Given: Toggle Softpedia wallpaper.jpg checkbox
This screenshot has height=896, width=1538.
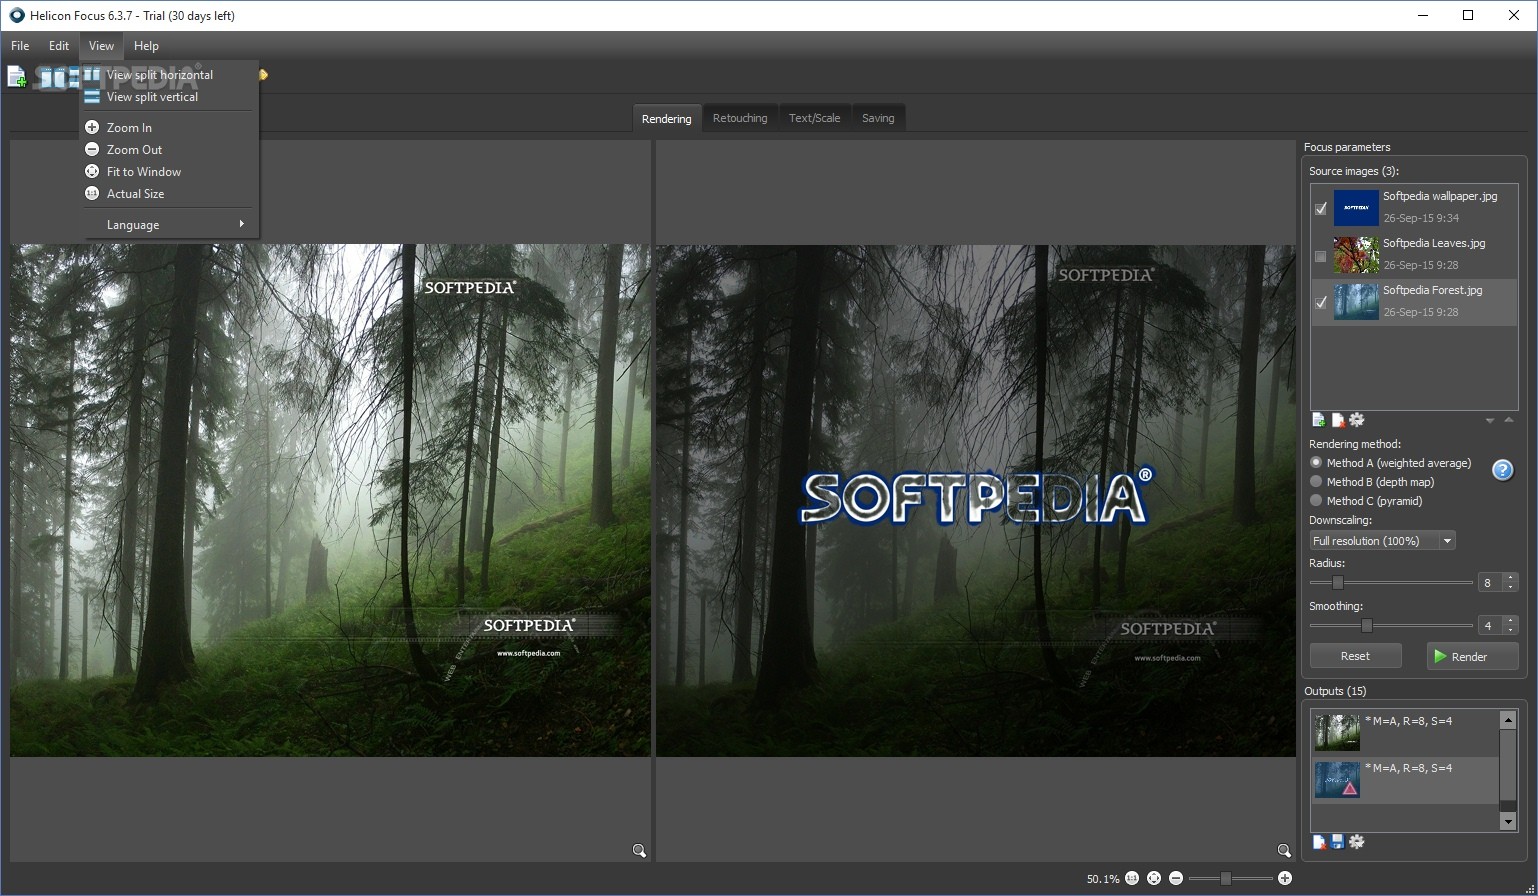Looking at the screenshot, I should [x=1320, y=209].
